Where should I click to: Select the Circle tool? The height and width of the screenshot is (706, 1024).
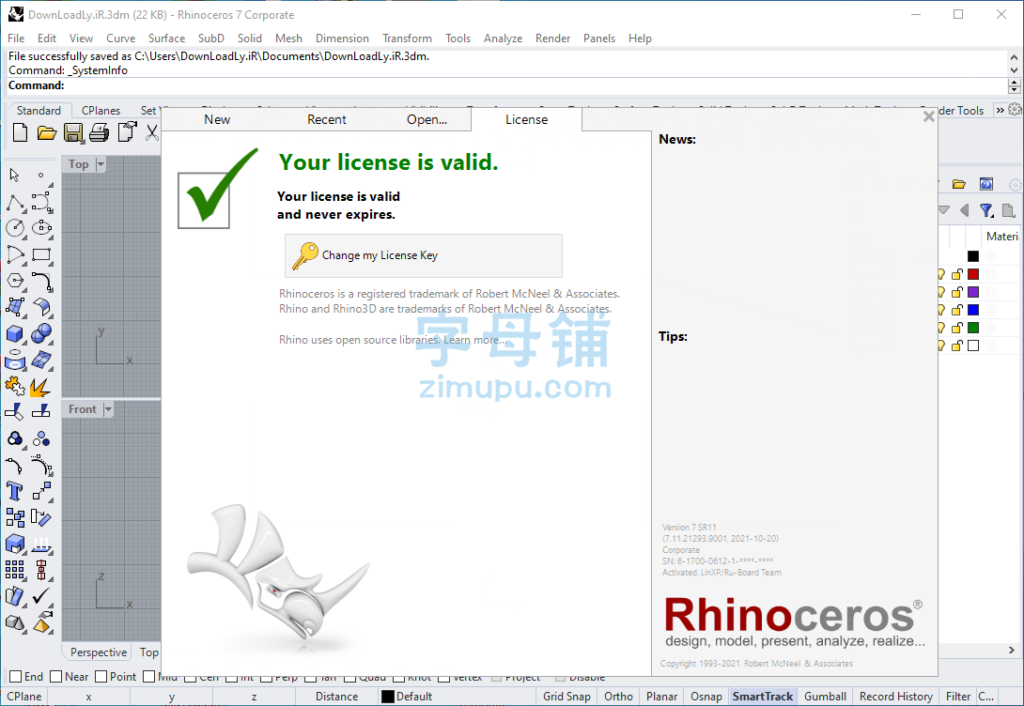(x=15, y=228)
